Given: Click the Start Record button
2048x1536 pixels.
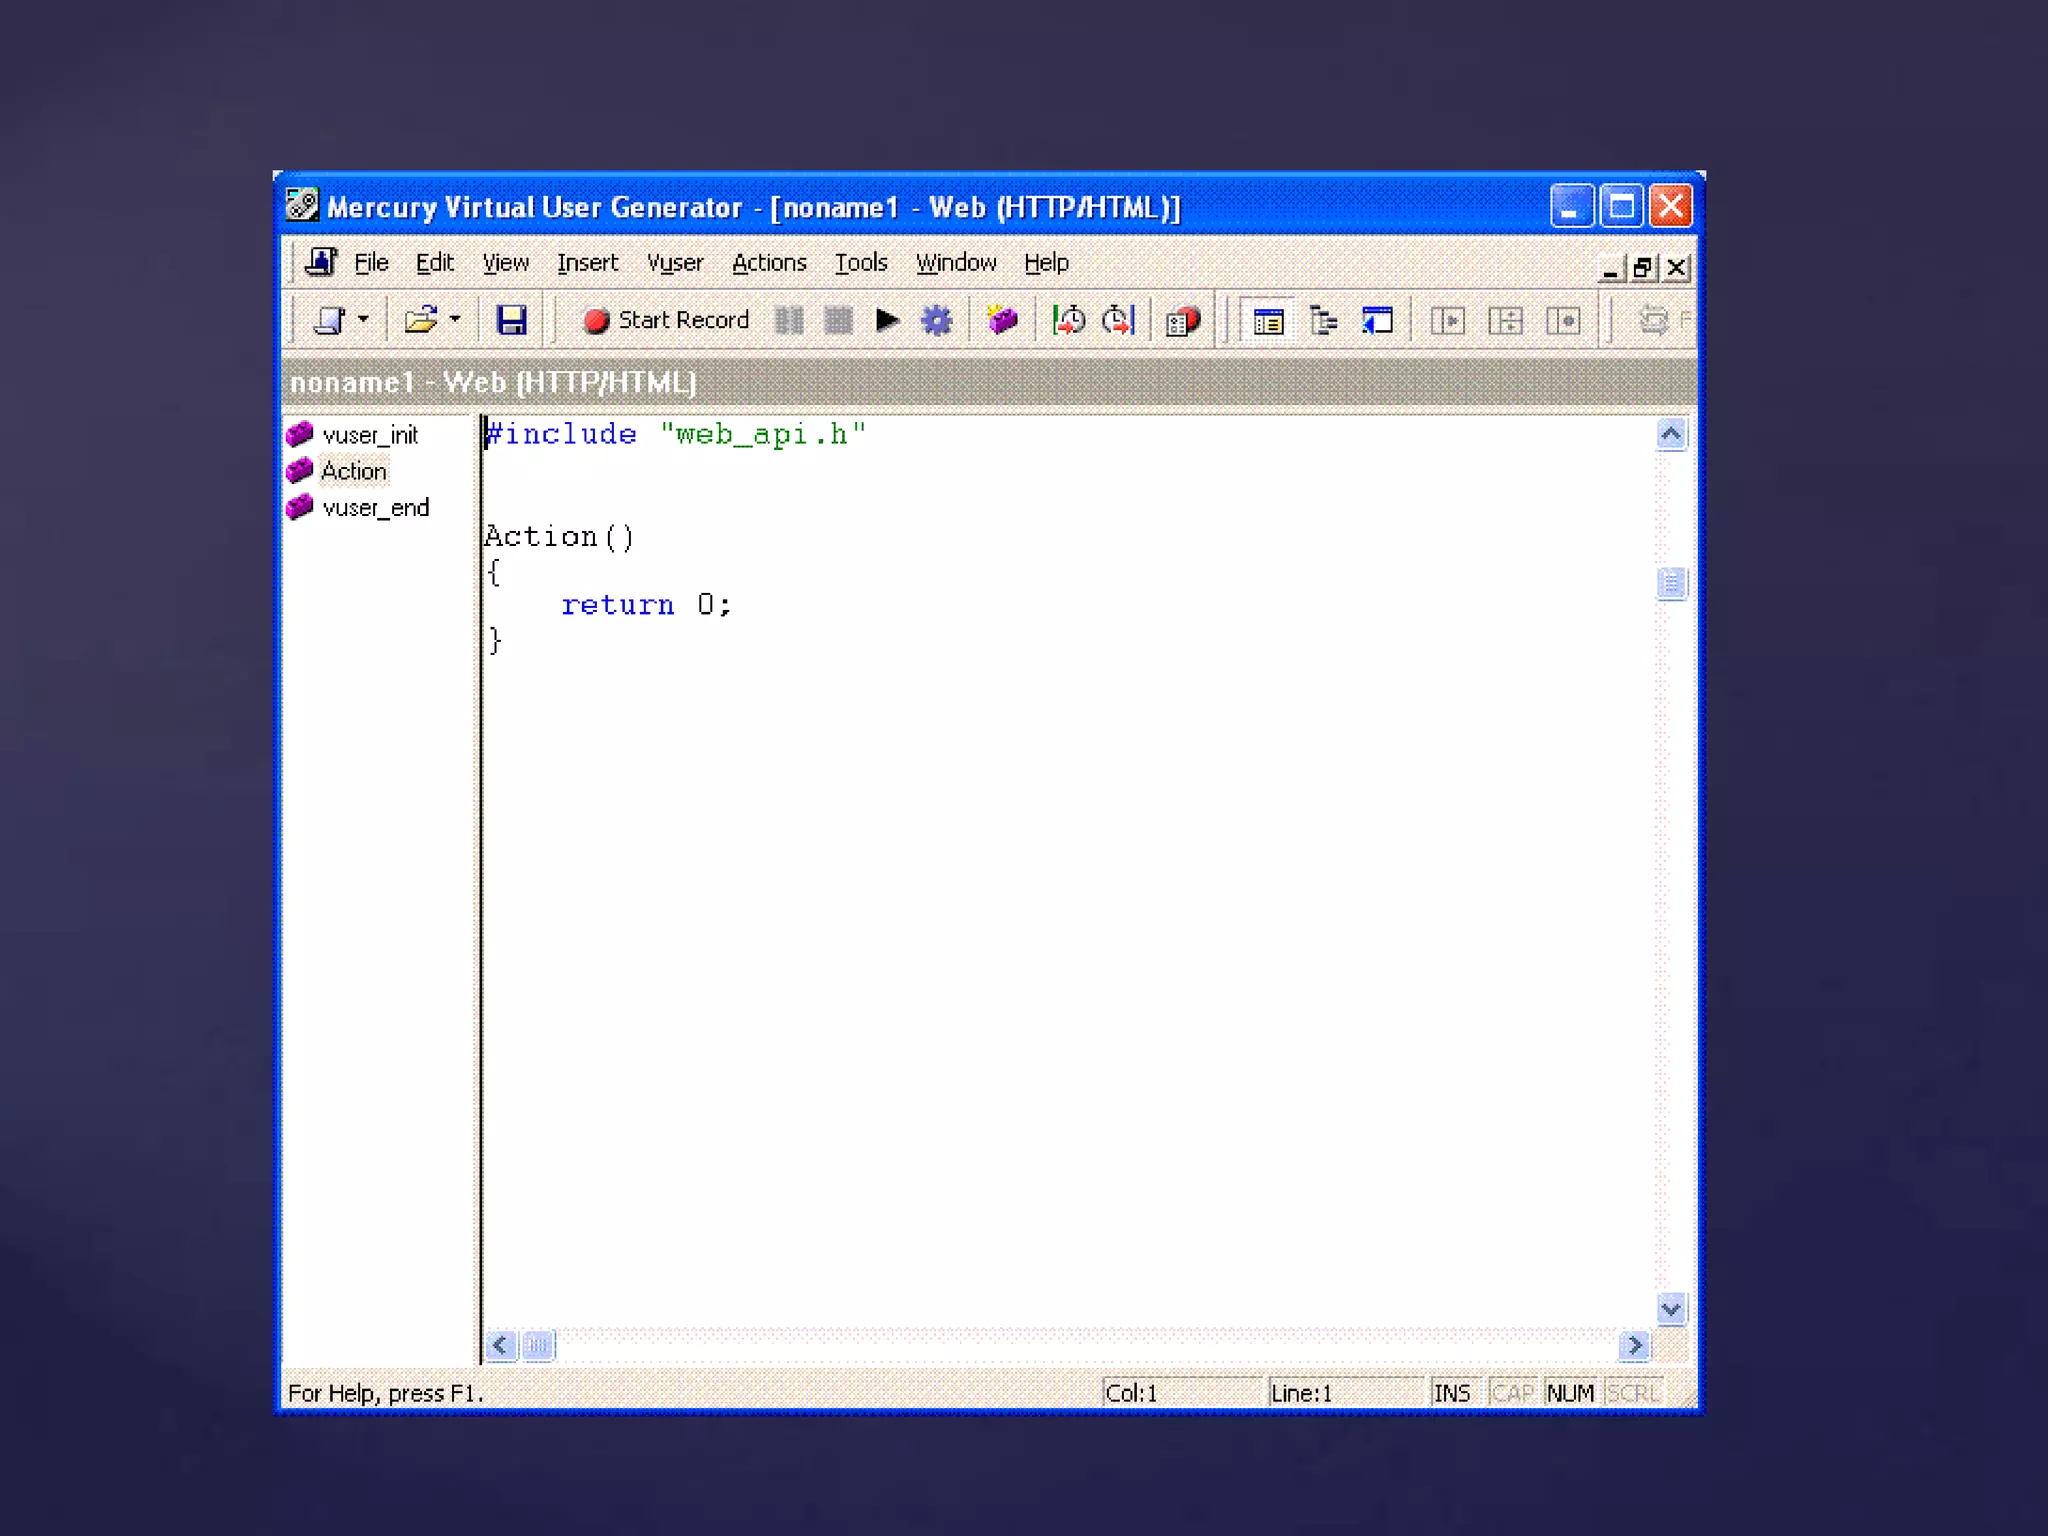Looking at the screenshot, I should pyautogui.click(x=666, y=320).
